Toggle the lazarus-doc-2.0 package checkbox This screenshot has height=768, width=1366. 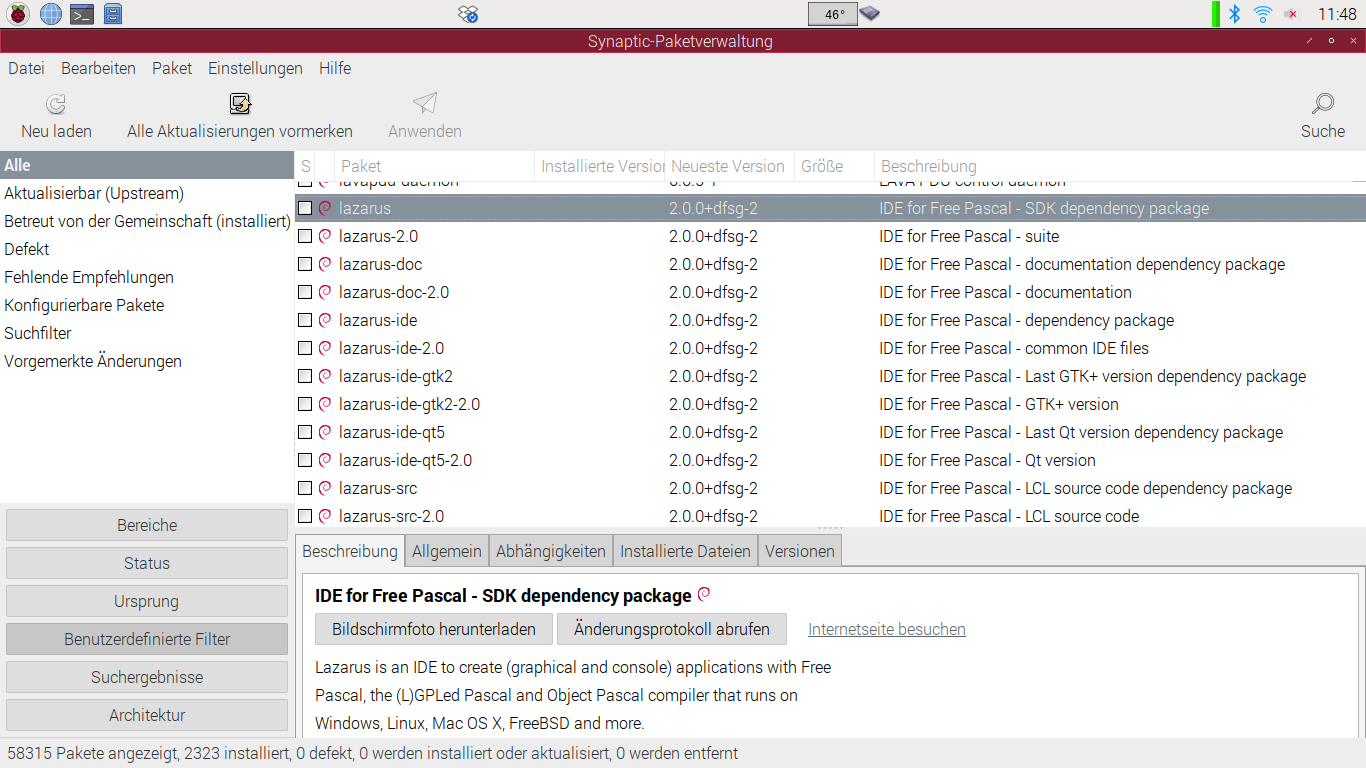(x=305, y=292)
